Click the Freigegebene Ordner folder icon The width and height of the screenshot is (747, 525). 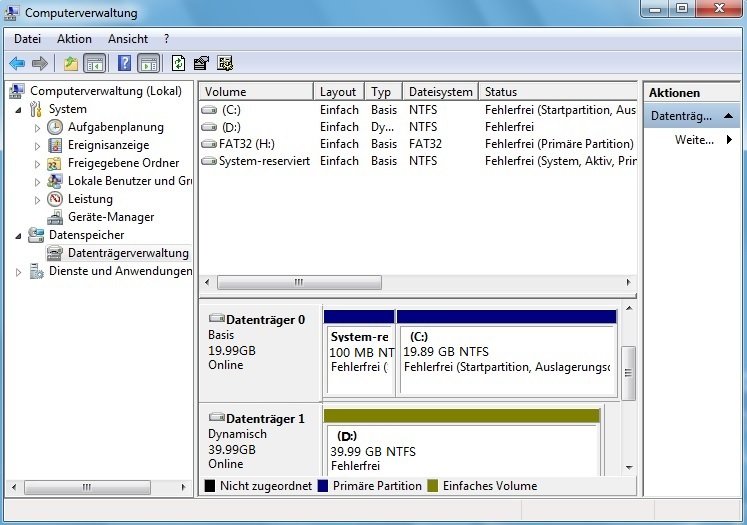pos(54,163)
